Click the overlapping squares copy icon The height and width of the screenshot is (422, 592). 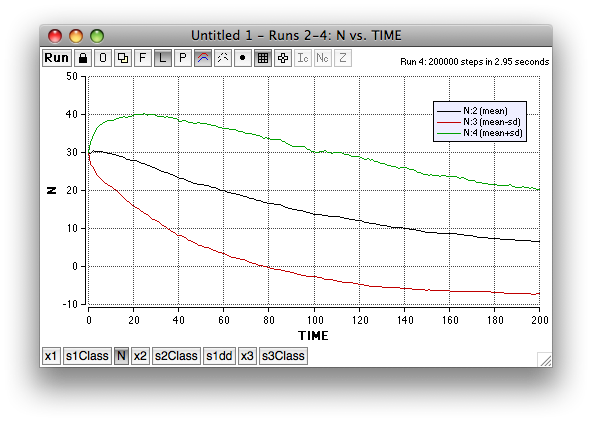[x=123, y=58]
